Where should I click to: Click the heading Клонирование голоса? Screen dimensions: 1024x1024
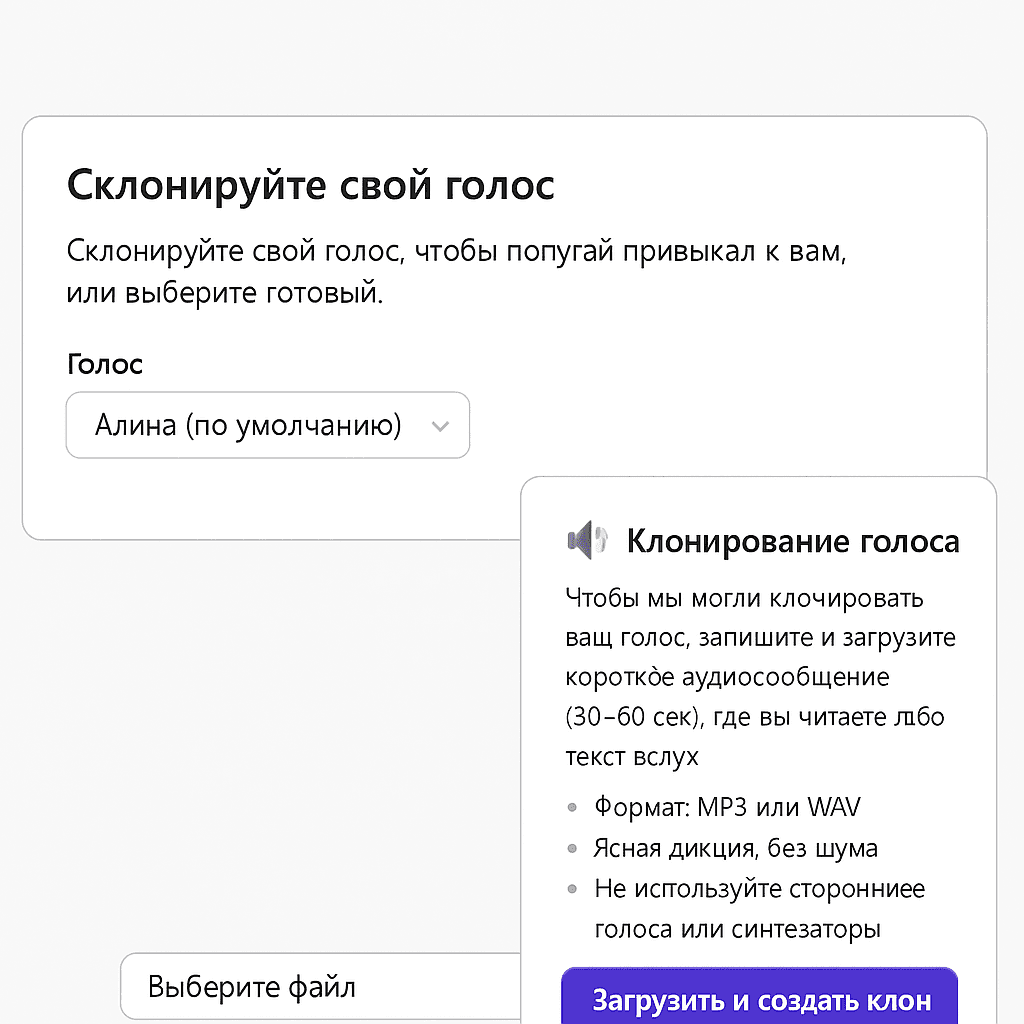pos(792,541)
